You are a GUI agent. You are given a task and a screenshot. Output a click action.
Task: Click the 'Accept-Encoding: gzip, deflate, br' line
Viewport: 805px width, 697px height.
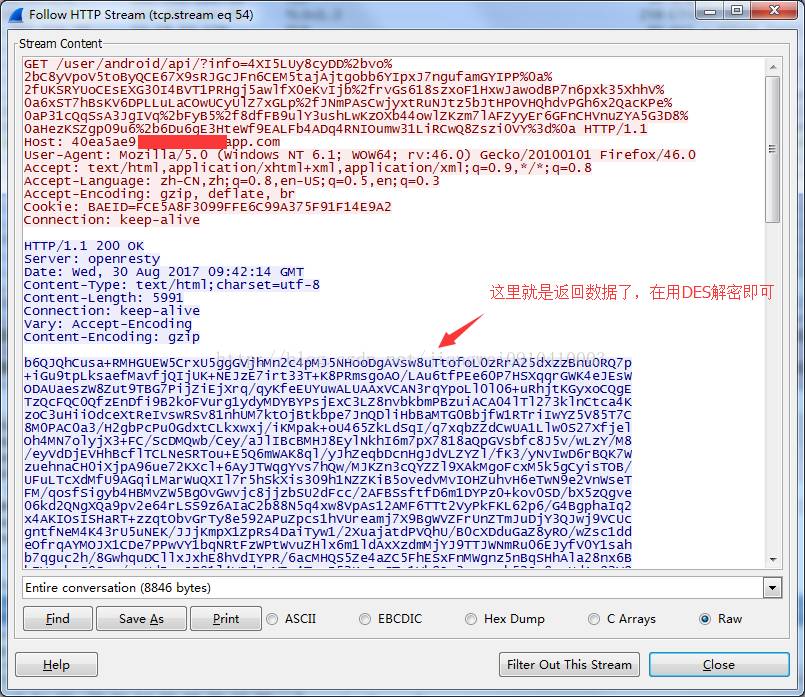[159, 194]
